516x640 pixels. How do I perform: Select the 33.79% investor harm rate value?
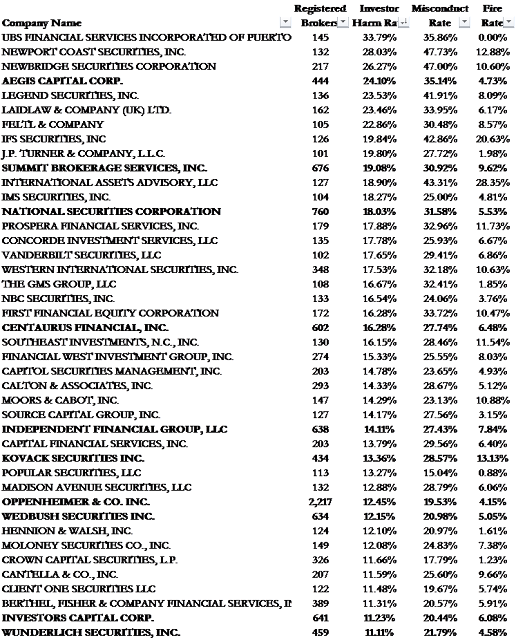point(380,38)
